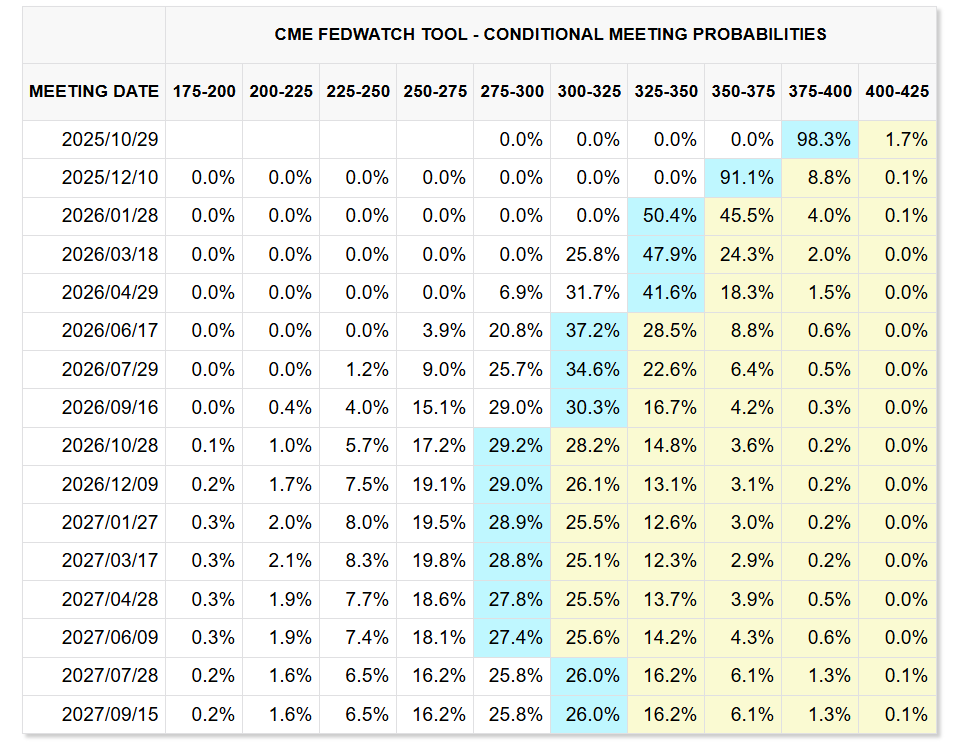Click the CME FedWatch Tool table title
The width and height of the screenshot is (955, 745).
click(550, 34)
